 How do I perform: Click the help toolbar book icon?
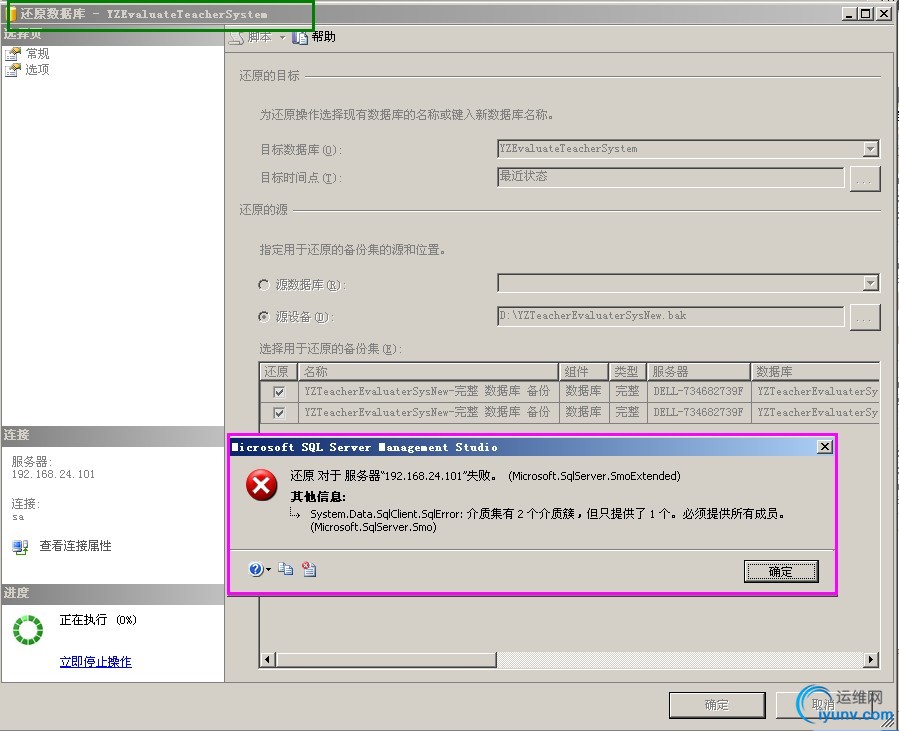coord(299,37)
